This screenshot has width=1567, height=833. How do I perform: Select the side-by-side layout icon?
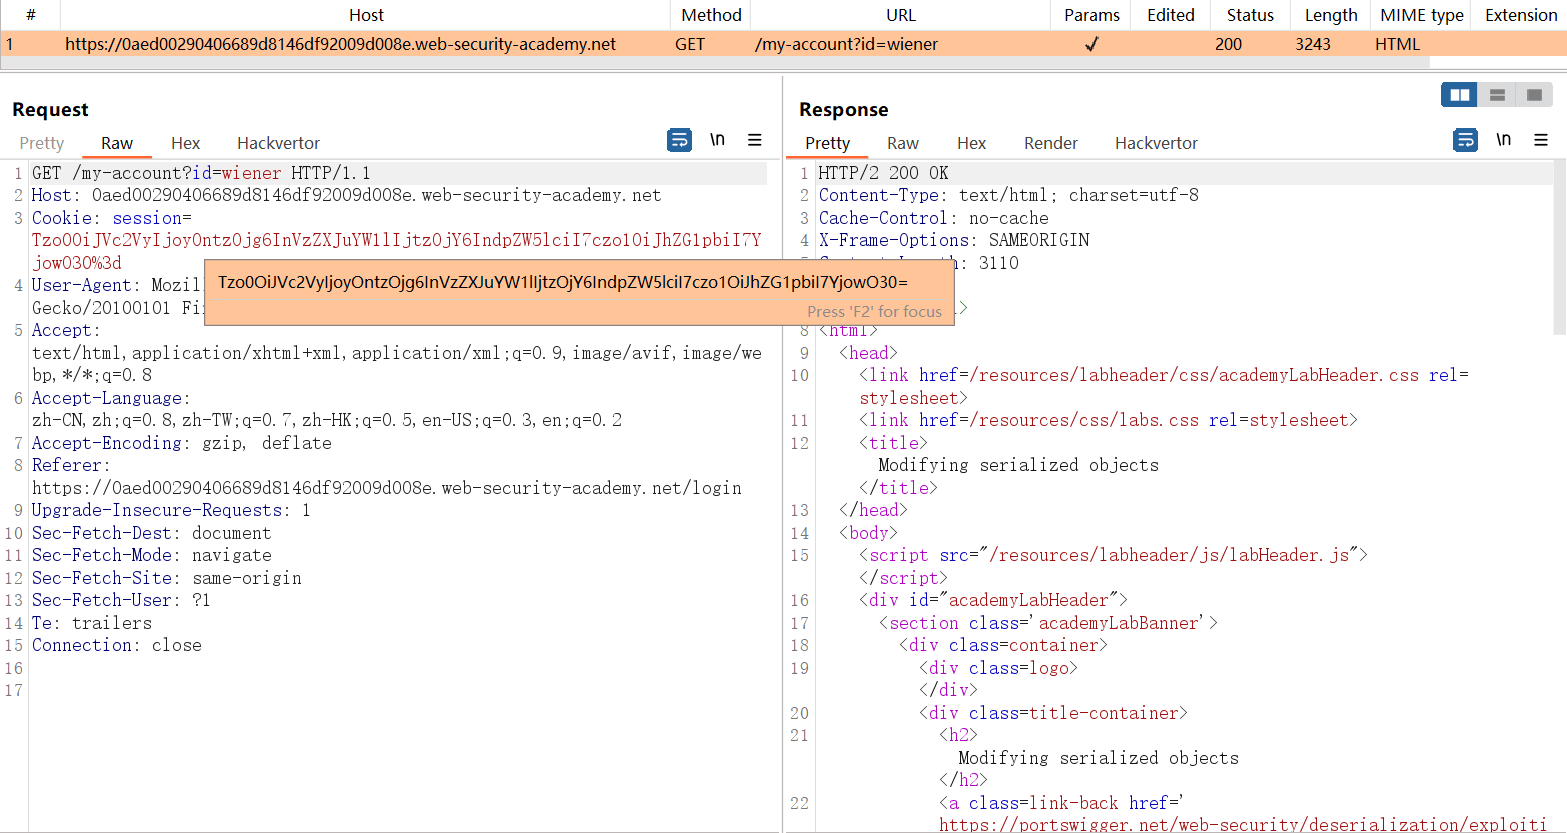(x=1460, y=95)
